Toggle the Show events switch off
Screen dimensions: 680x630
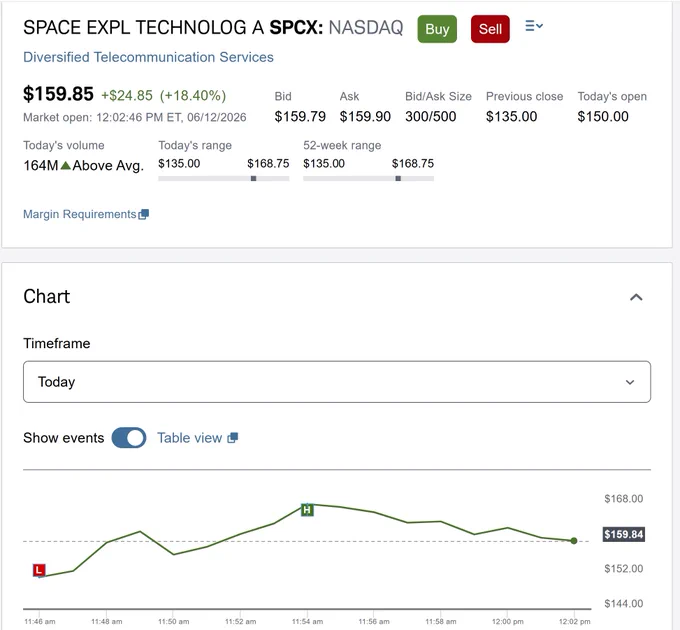coord(129,438)
